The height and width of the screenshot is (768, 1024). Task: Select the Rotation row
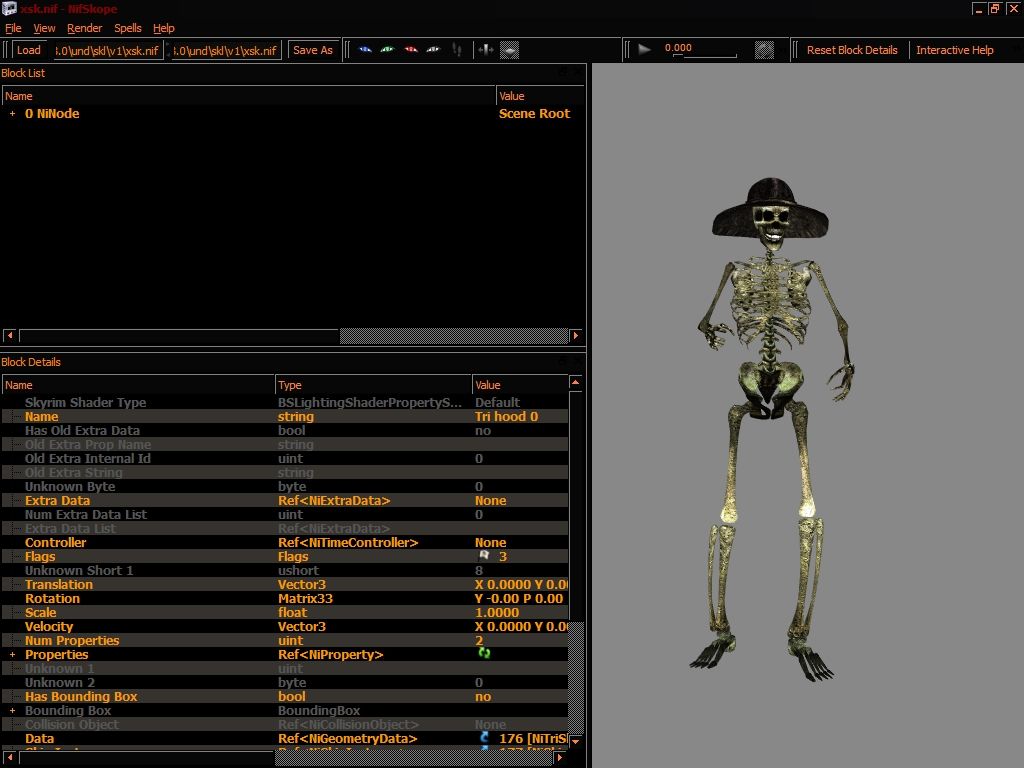285,598
